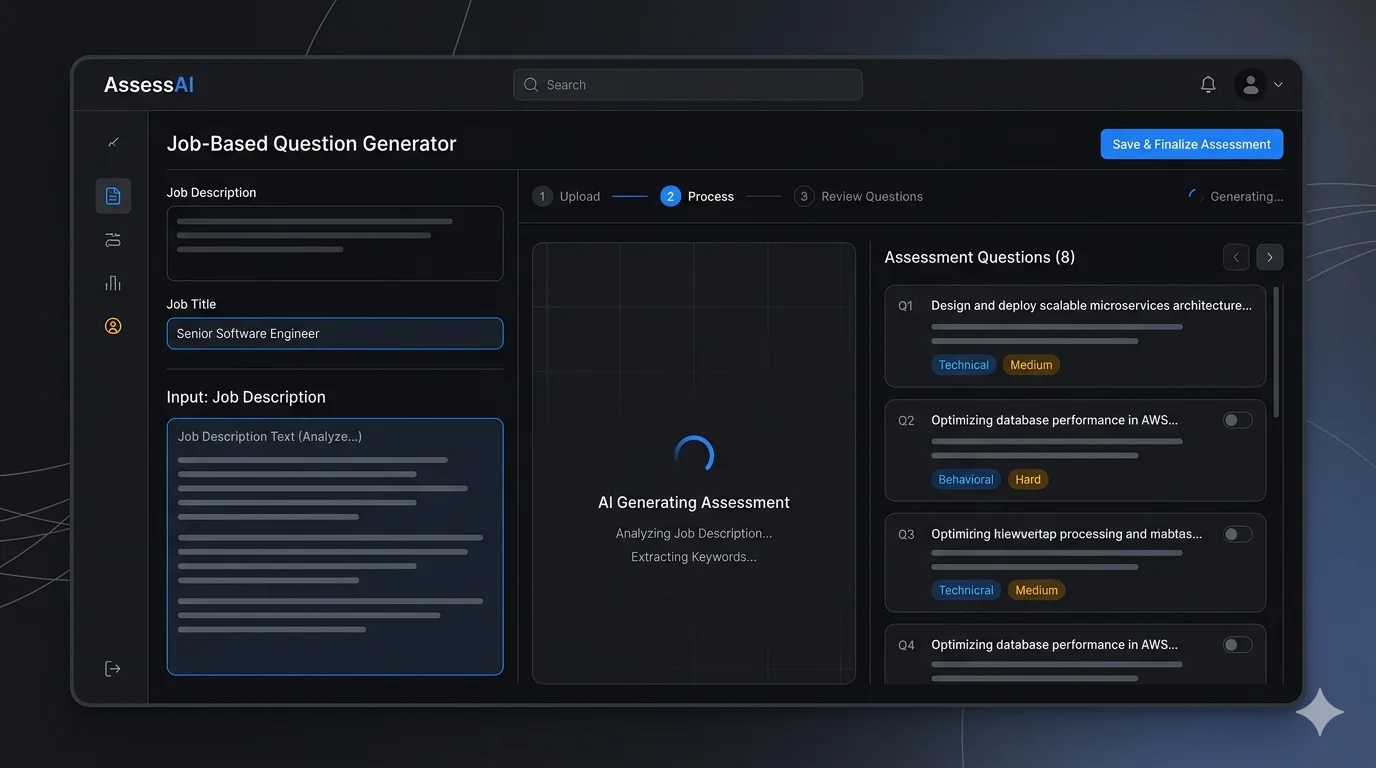Open notifications bell
This screenshot has width=1376, height=768.
1208,85
